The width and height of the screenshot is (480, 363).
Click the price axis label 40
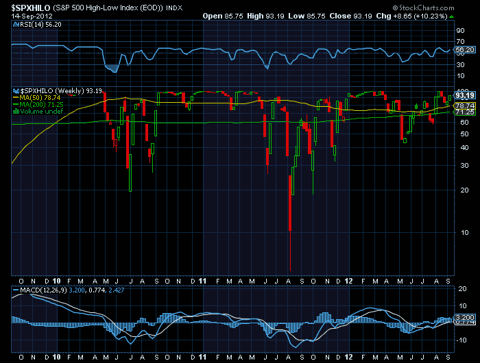click(464, 148)
